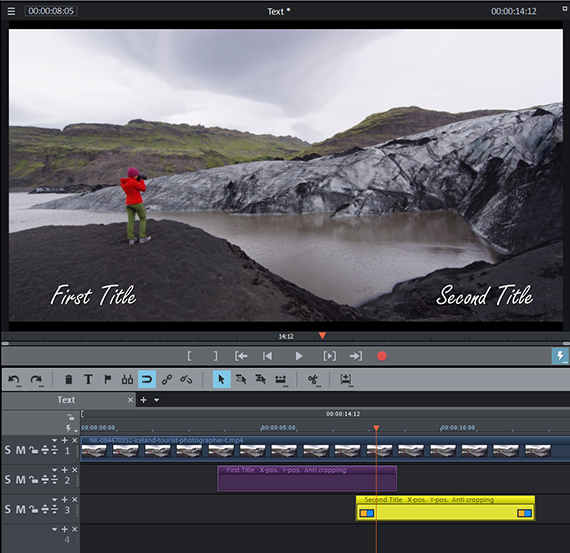Set a chapter marker with flag icon
Screen dimensions: 570x553
[108, 380]
